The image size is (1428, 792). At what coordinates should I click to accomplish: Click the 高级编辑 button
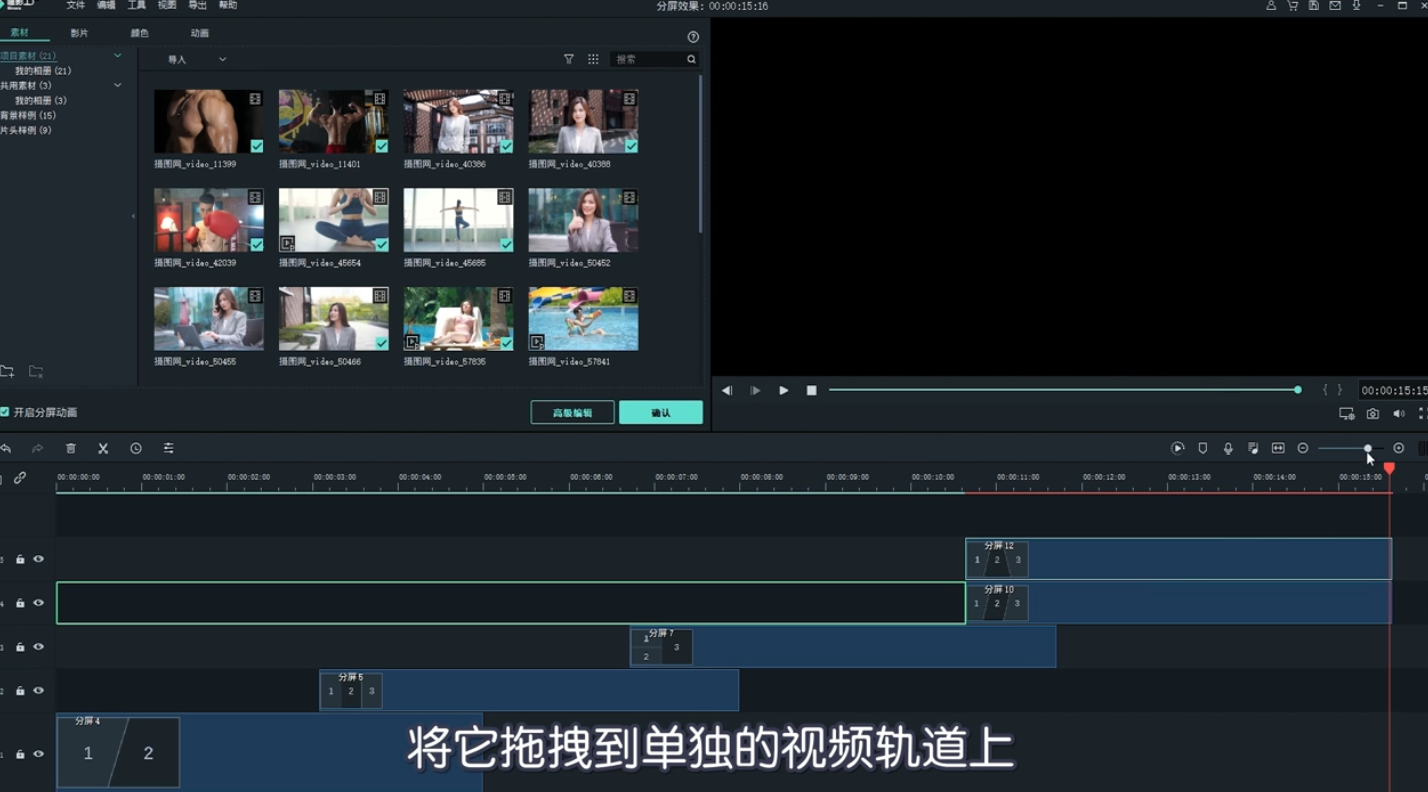[572, 412]
